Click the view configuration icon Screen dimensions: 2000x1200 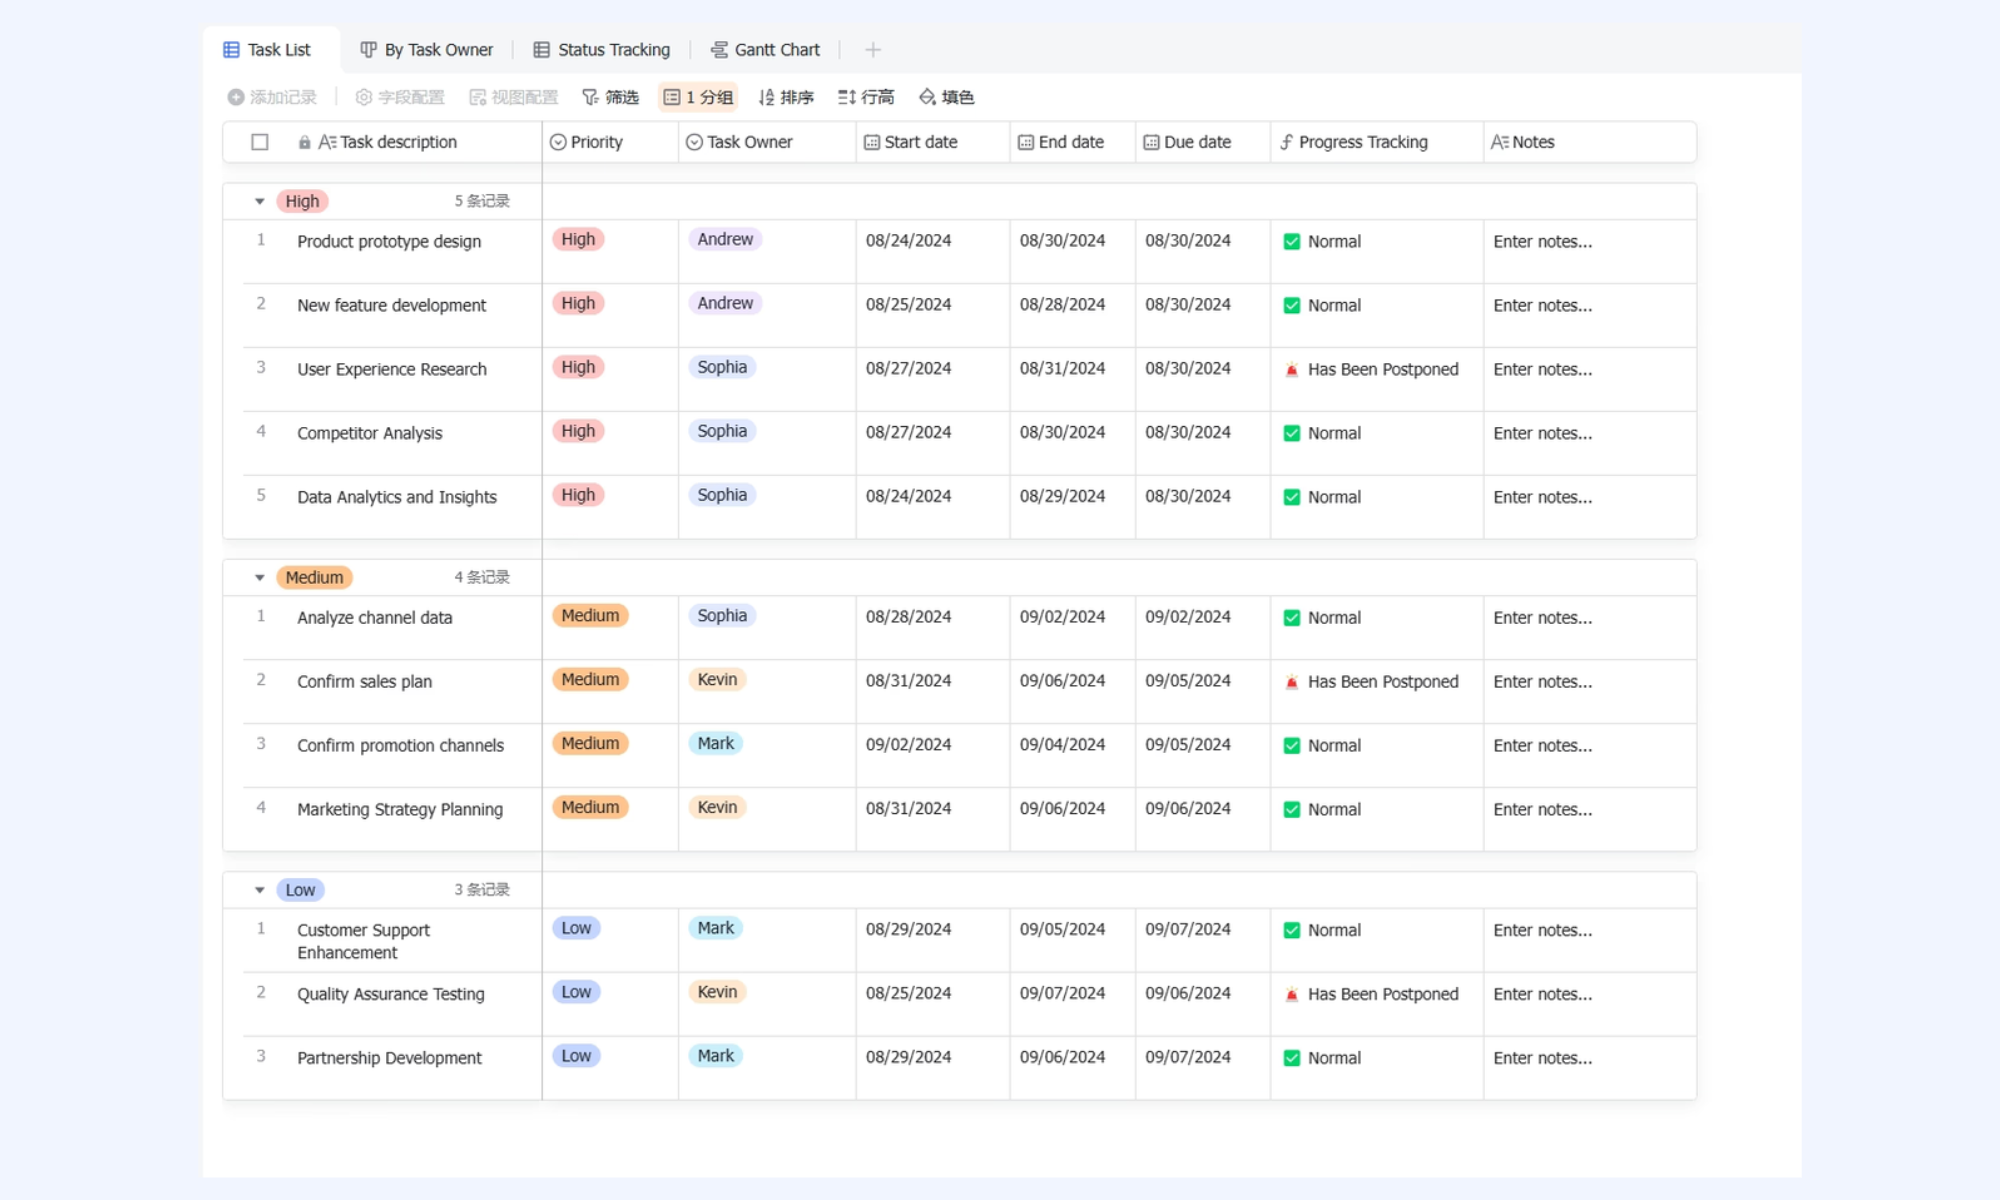click(x=478, y=97)
